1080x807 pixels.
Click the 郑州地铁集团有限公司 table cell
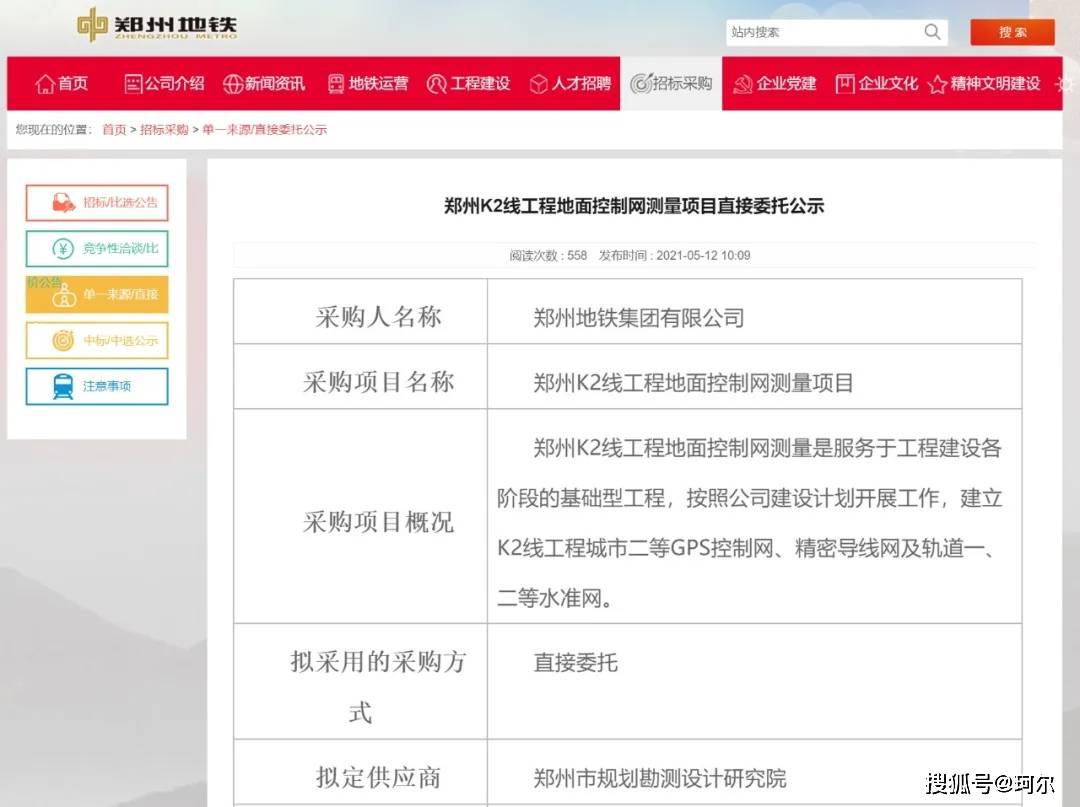[754, 311]
